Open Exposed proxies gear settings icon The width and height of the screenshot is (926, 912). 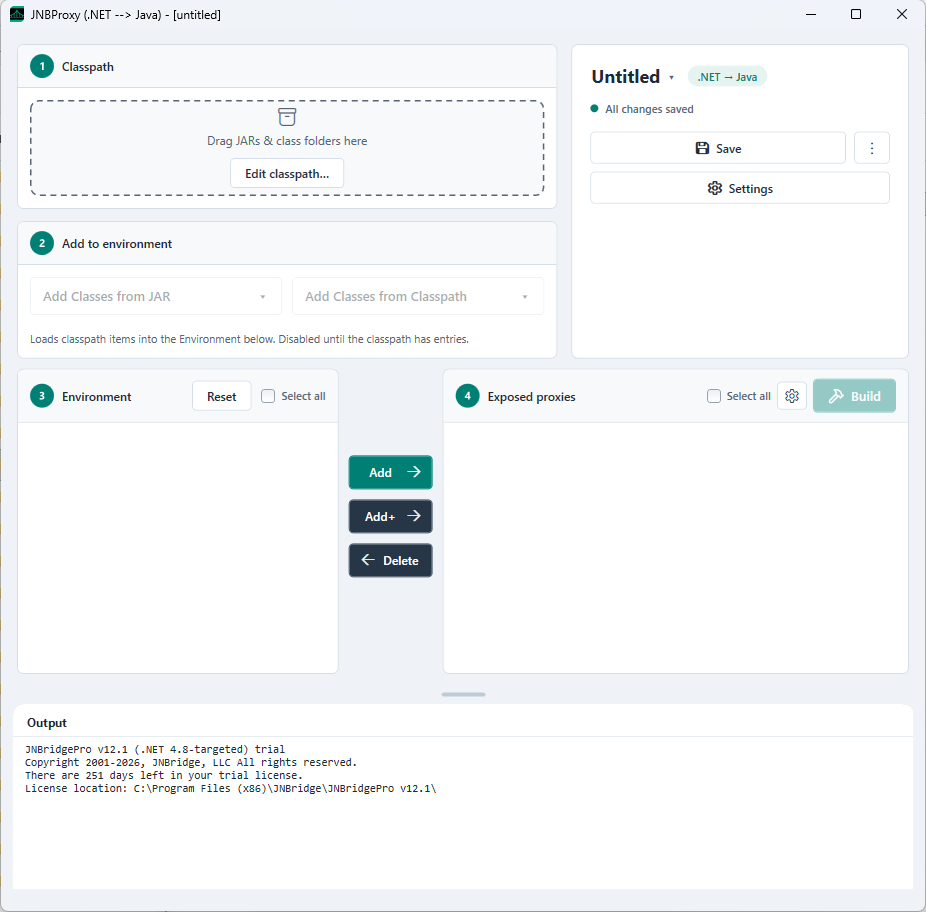tap(791, 396)
